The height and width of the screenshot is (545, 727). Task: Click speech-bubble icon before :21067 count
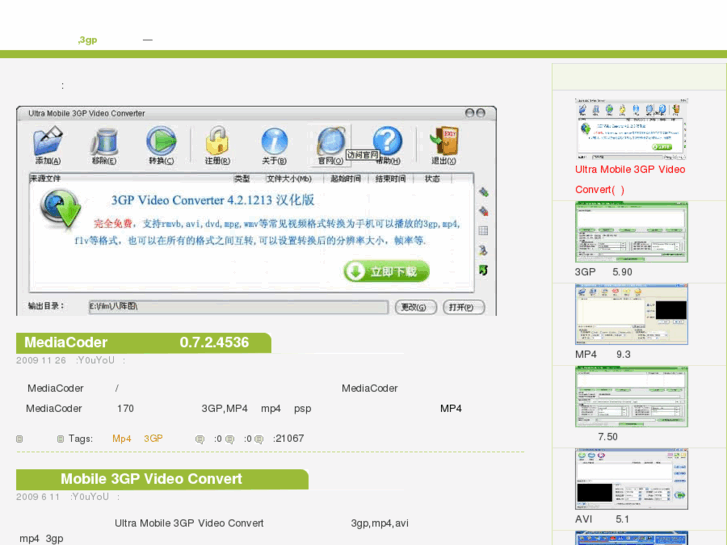coord(259,439)
